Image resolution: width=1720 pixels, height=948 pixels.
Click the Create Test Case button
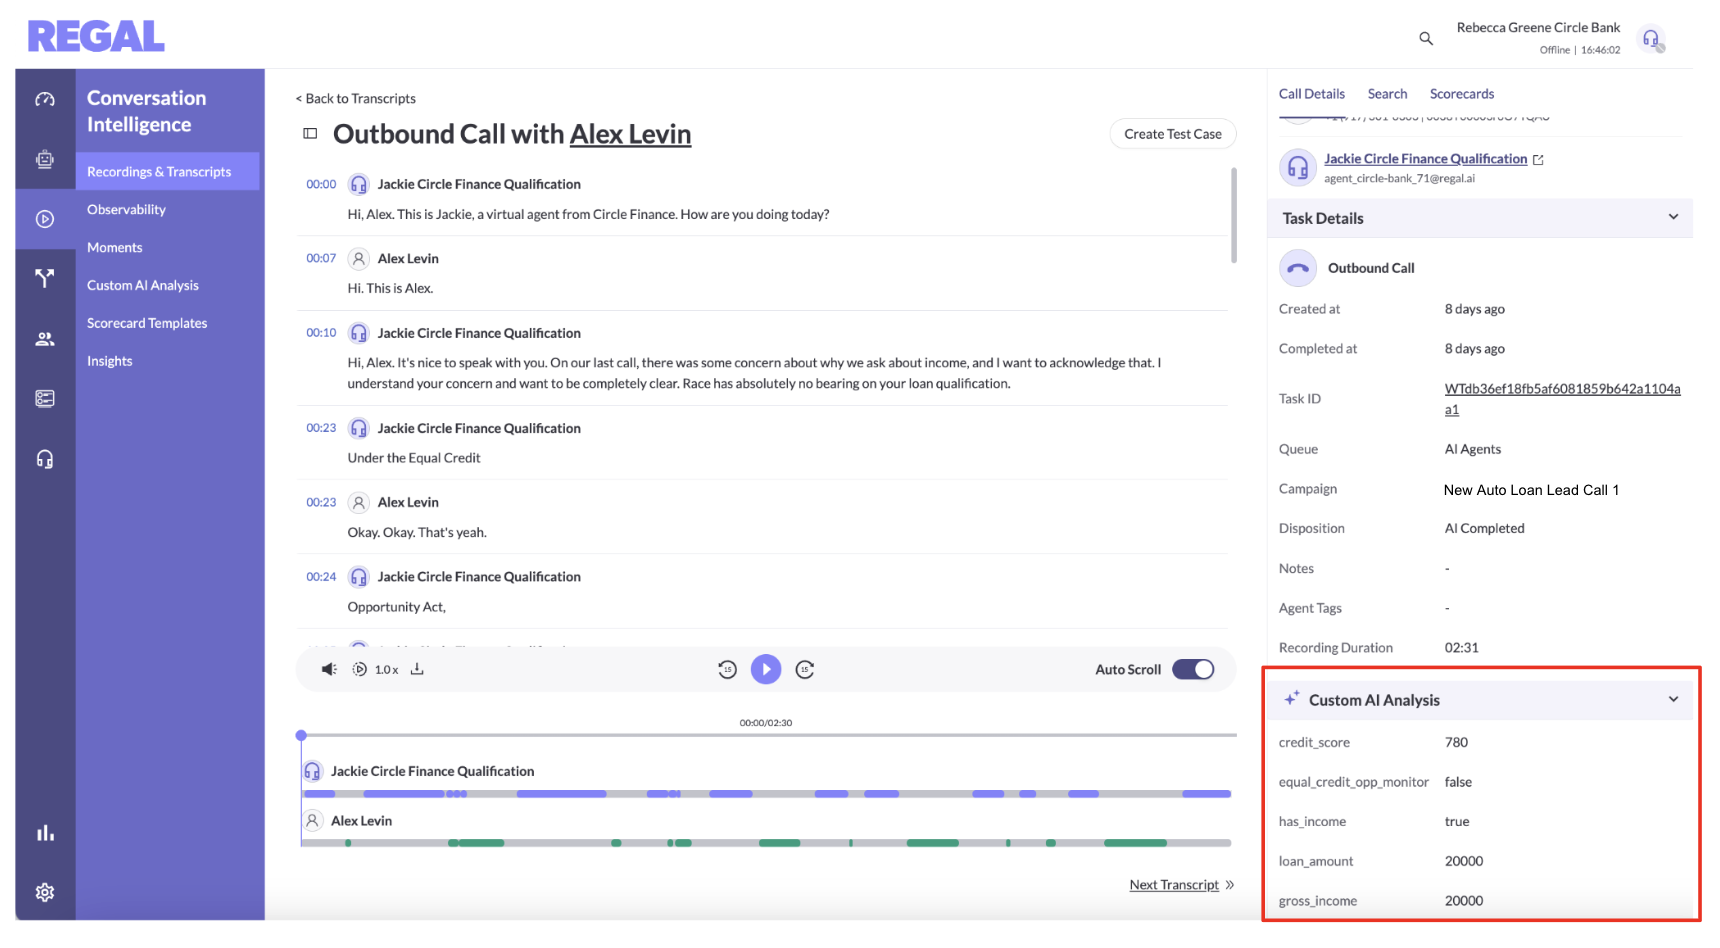click(1172, 134)
